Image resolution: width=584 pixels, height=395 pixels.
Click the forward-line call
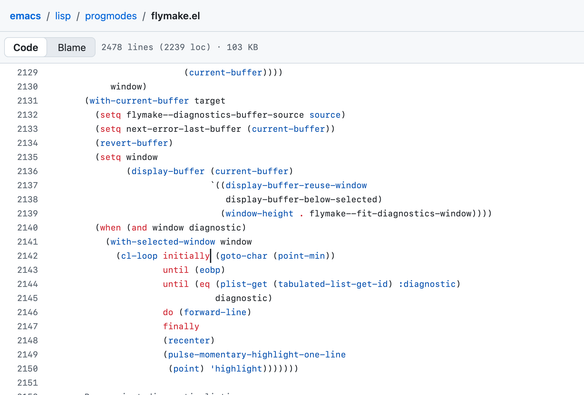[x=215, y=312]
